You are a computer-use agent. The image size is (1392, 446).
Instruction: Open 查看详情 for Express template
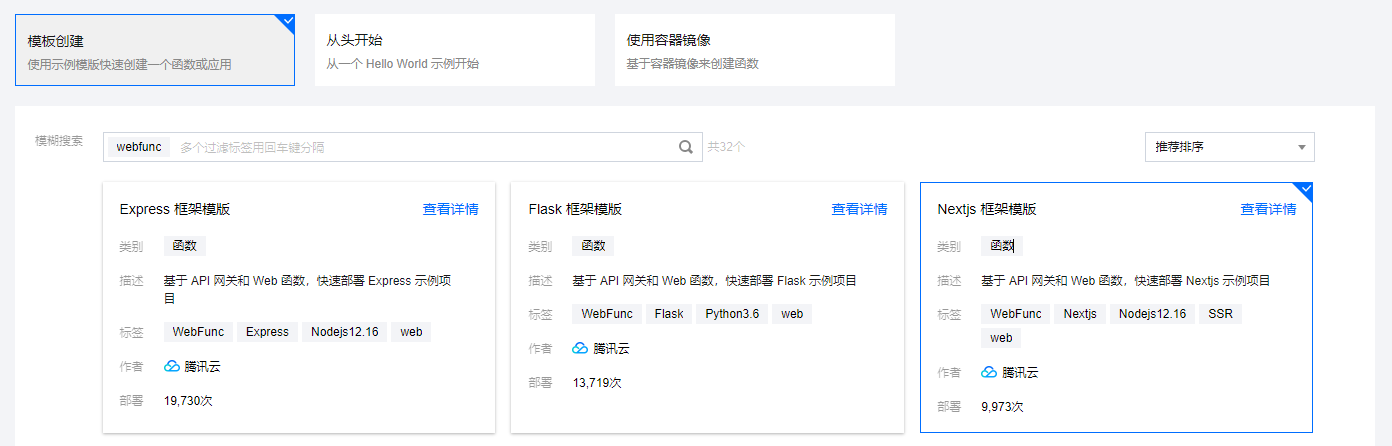click(x=450, y=209)
